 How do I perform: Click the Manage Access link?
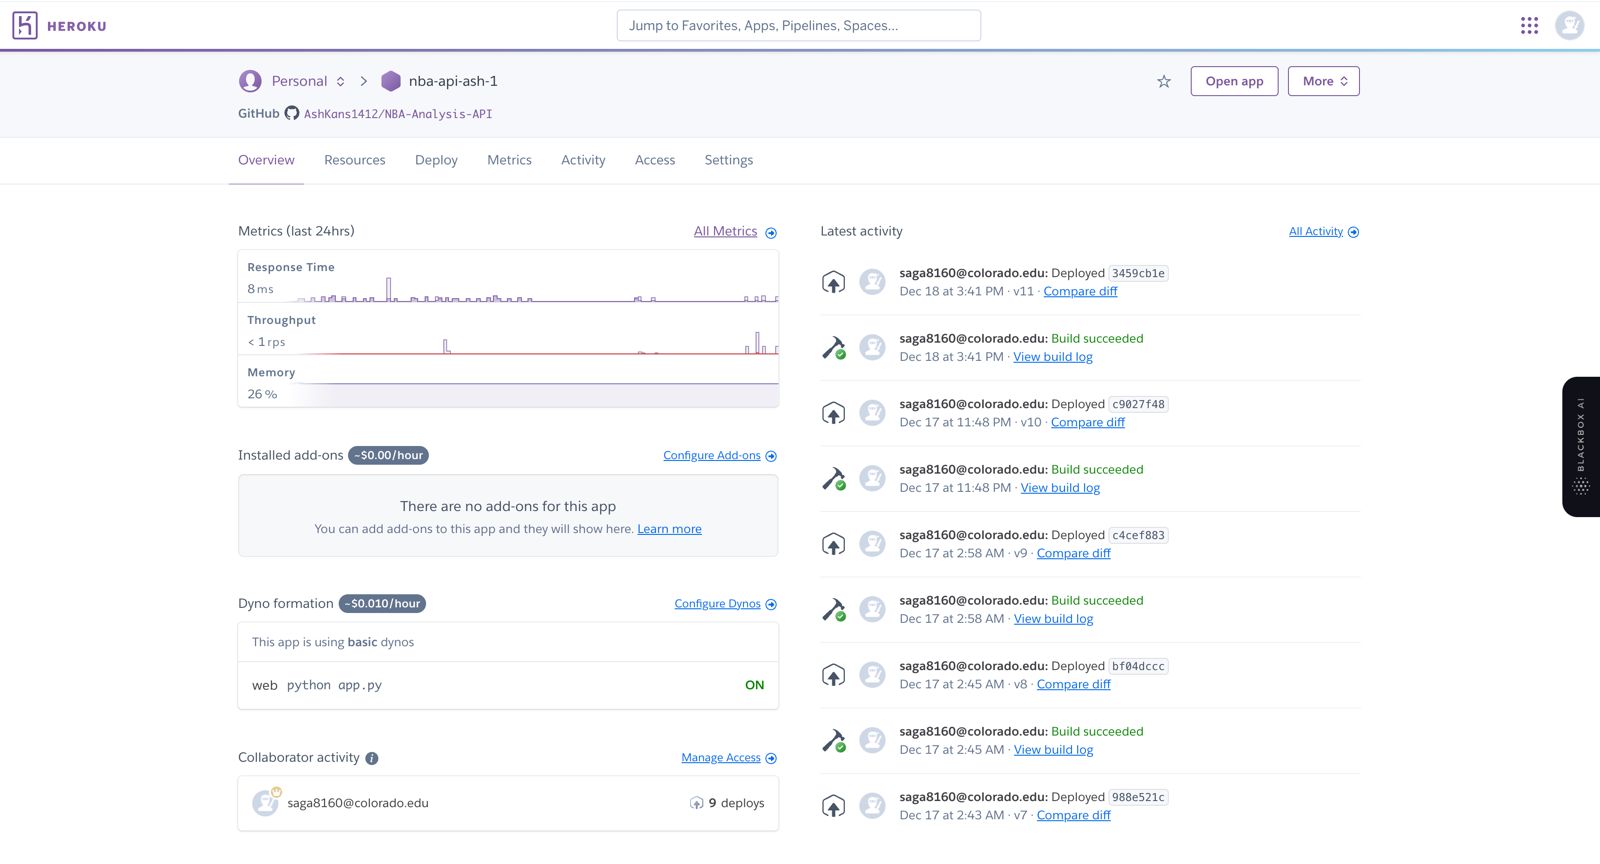[721, 758]
